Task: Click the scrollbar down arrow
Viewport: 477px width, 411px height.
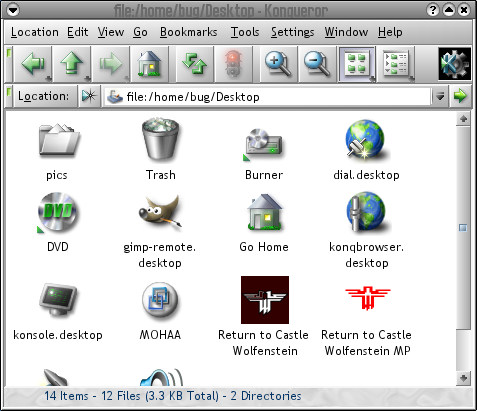Action: pyautogui.click(x=463, y=378)
